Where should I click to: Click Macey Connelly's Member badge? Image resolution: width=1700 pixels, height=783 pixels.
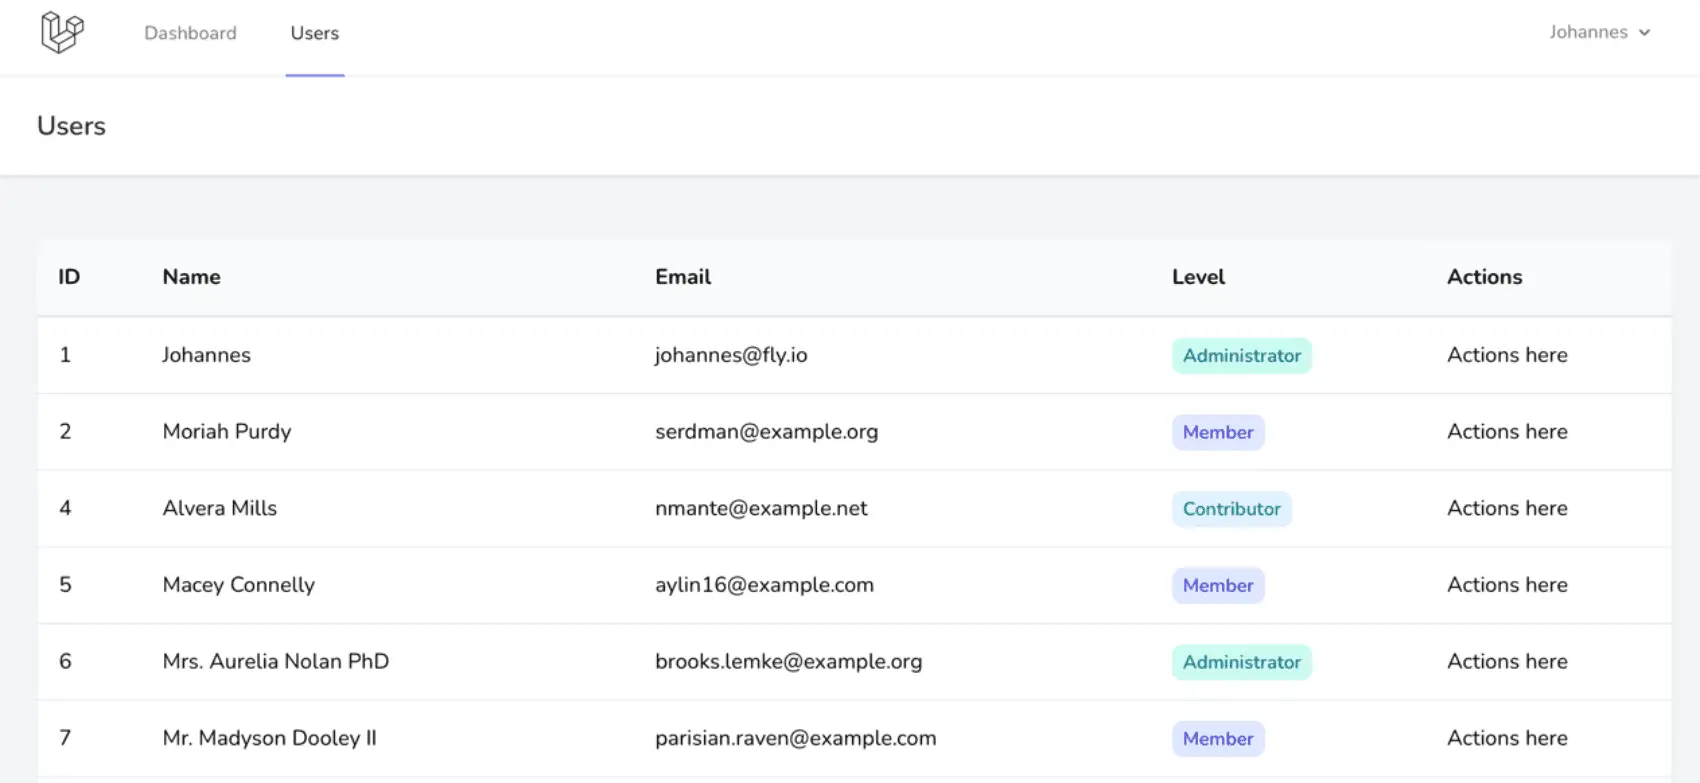tap(1217, 586)
